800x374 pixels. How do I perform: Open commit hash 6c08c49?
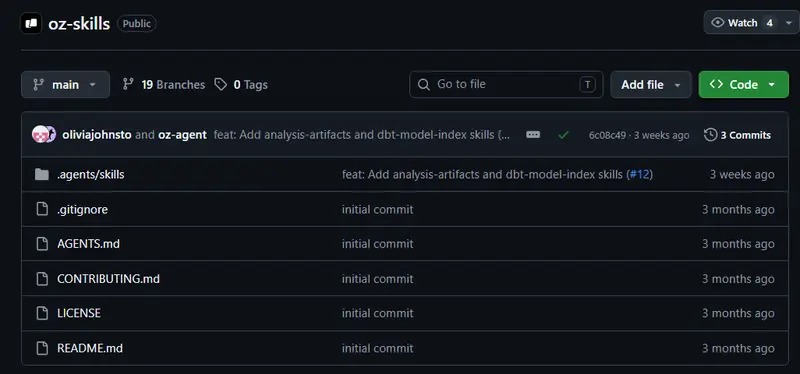[607, 135]
